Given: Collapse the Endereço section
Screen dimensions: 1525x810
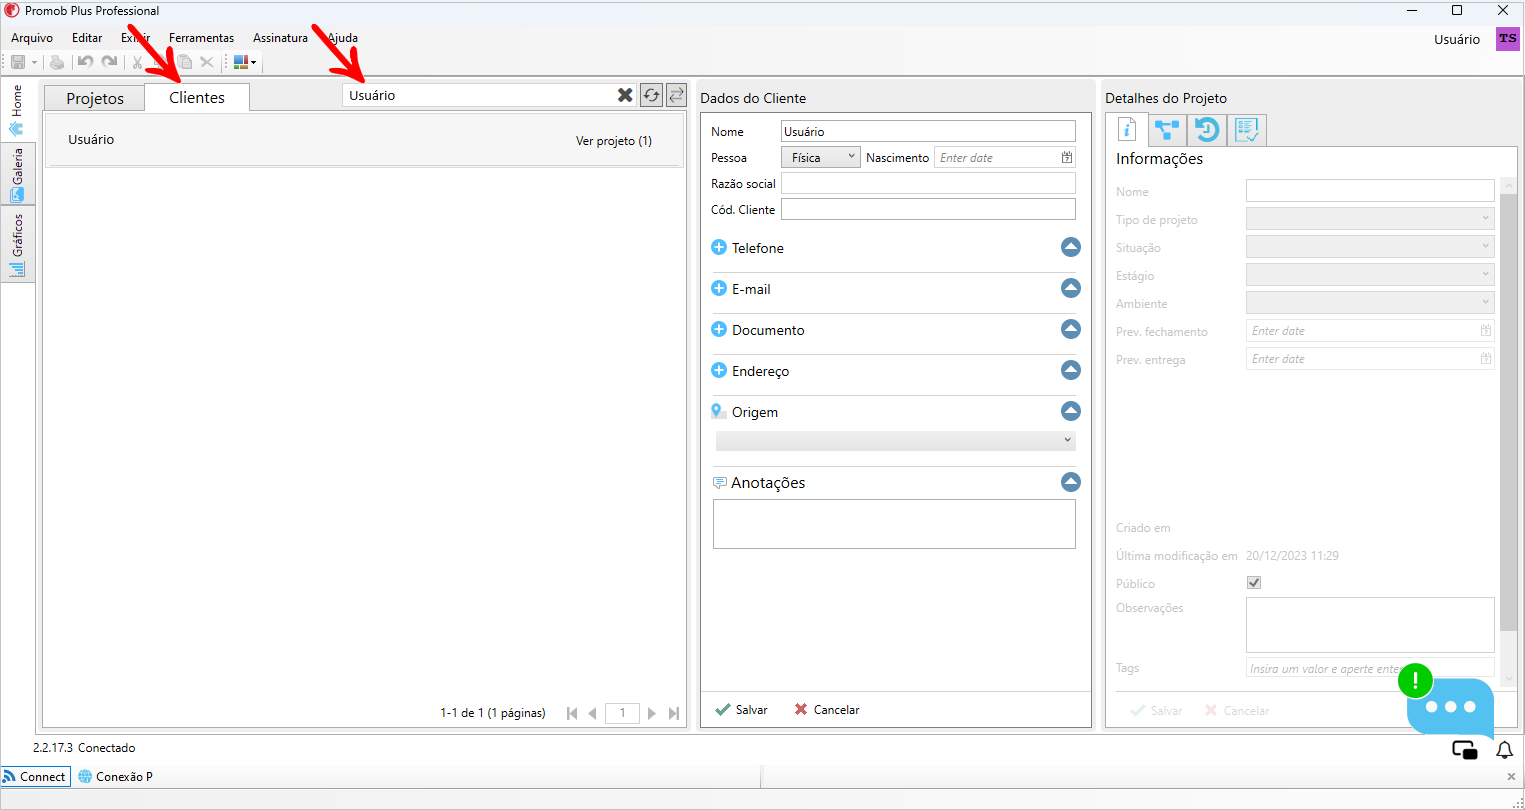Looking at the screenshot, I should click(1071, 370).
